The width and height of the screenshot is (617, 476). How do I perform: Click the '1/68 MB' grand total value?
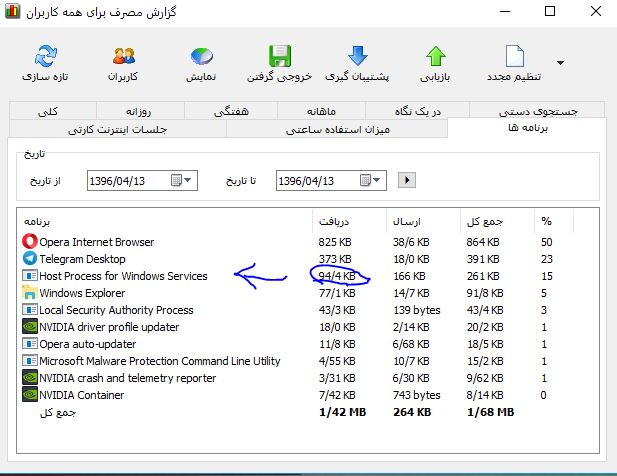click(491, 412)
